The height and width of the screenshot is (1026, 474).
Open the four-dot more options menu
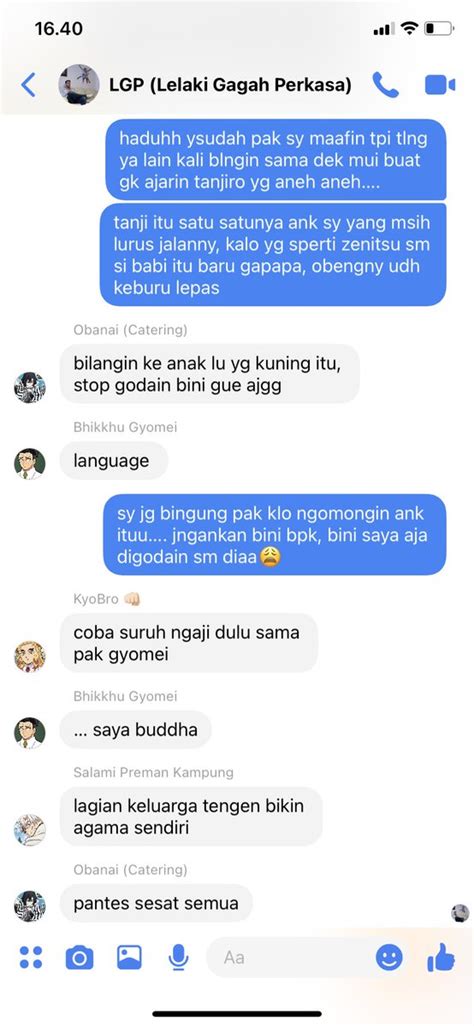pyautogui.click(x=30, y=957)
